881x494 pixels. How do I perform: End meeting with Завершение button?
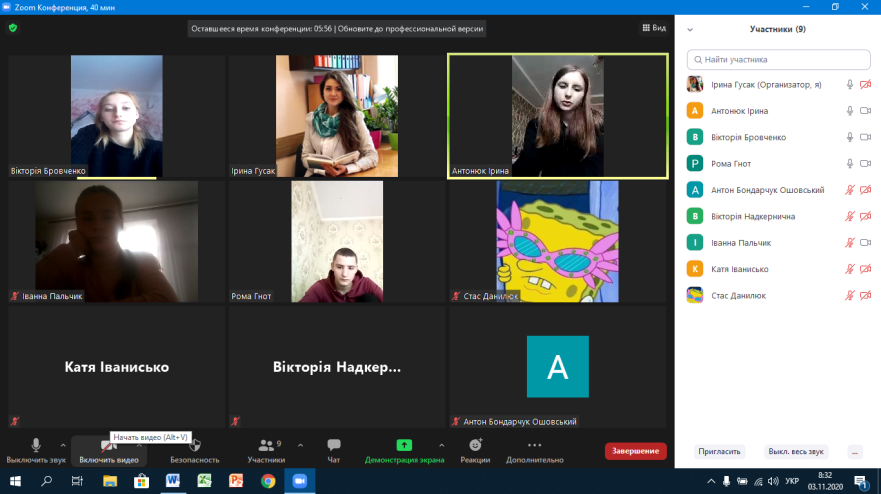click(x=635, y=451)
